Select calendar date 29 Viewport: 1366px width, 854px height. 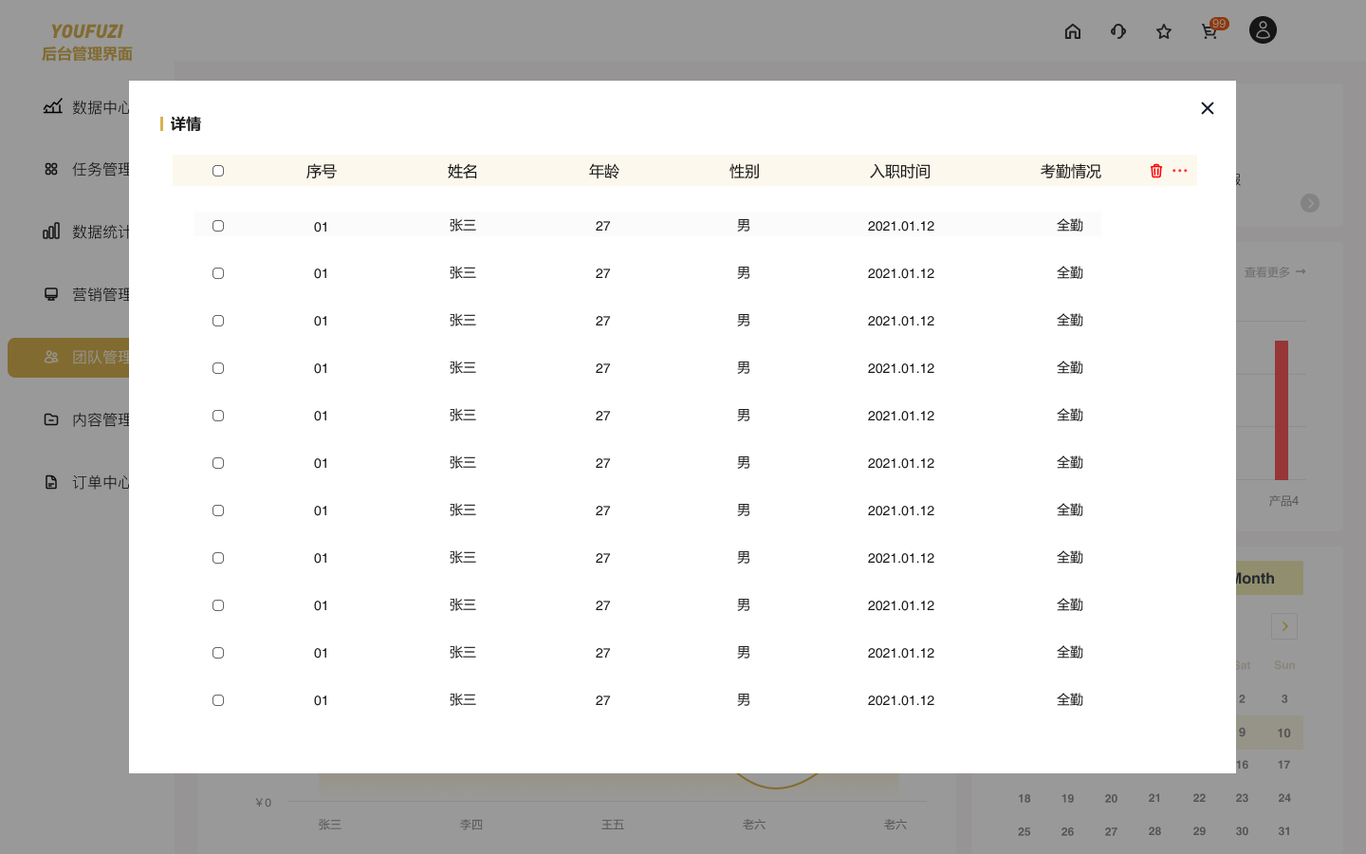pyautogui.click(x=1199, y=831)
